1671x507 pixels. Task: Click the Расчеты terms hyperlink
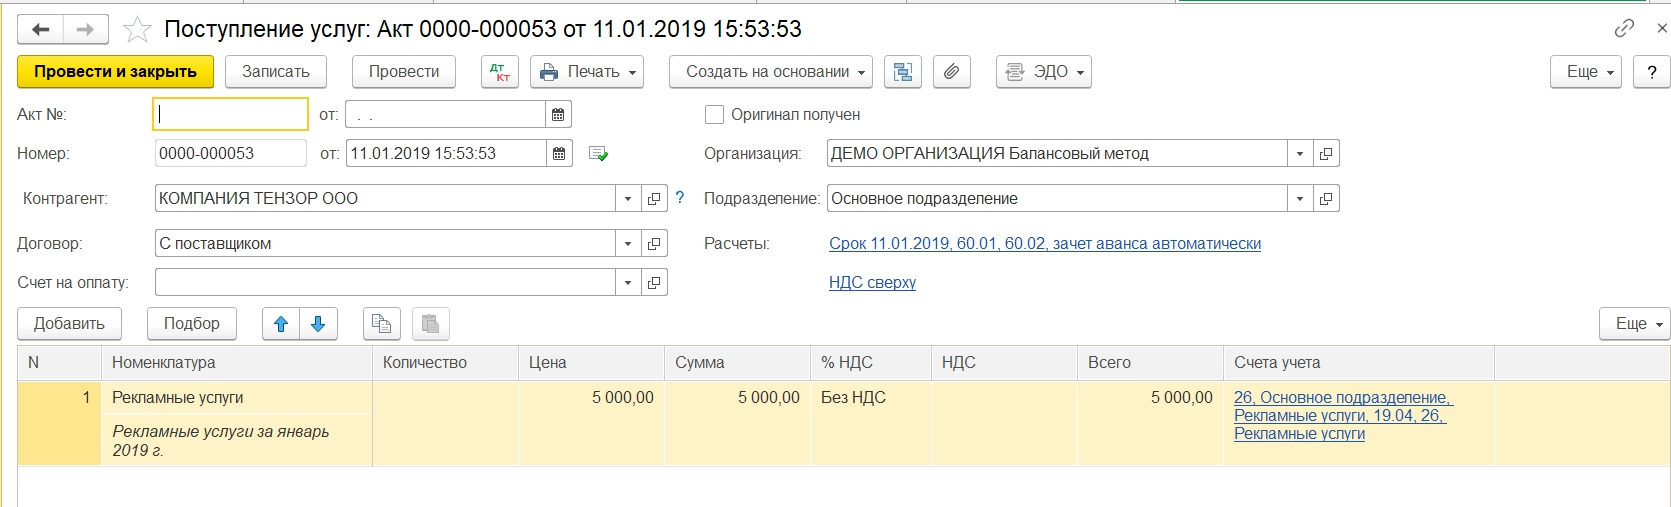click(1044, 244)
